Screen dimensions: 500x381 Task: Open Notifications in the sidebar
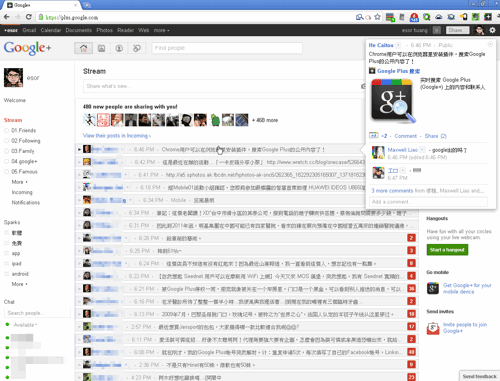click(26, 203)
